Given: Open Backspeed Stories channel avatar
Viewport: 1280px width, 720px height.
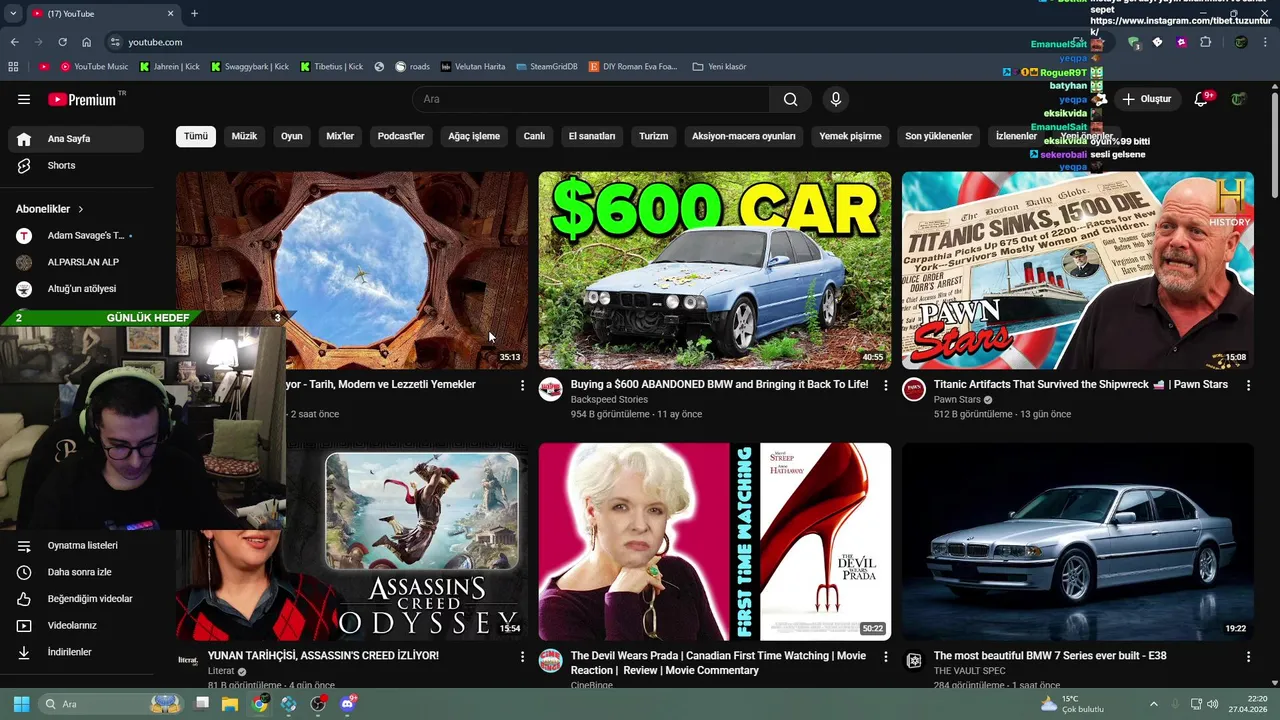Looking at the screenshot, I should pyautogui.click(x=551, y=389).
